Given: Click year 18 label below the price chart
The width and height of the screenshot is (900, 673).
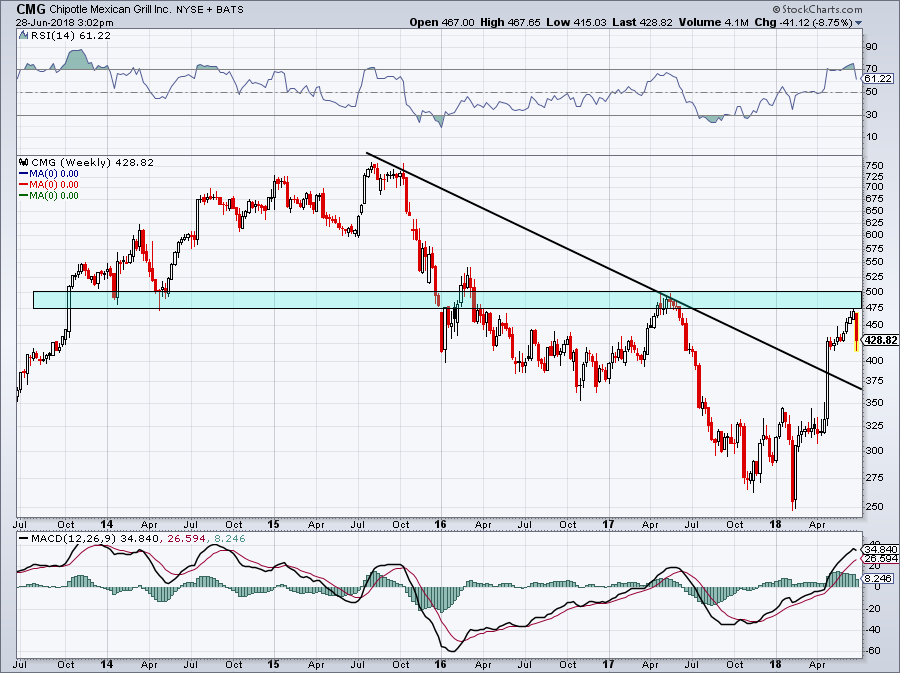Looking at the screenshot, I should click(x=775, y=524).
